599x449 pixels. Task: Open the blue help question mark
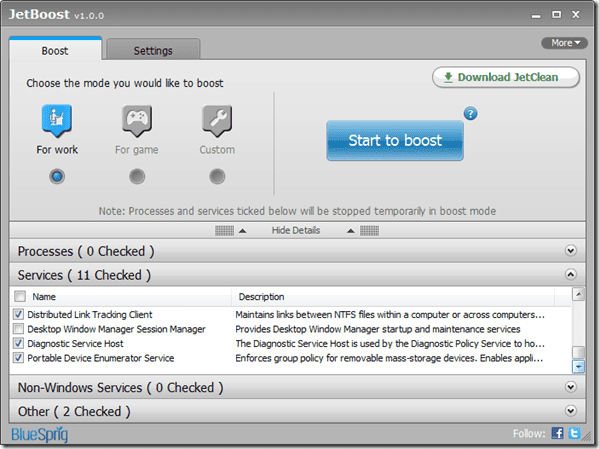(470, 113)
